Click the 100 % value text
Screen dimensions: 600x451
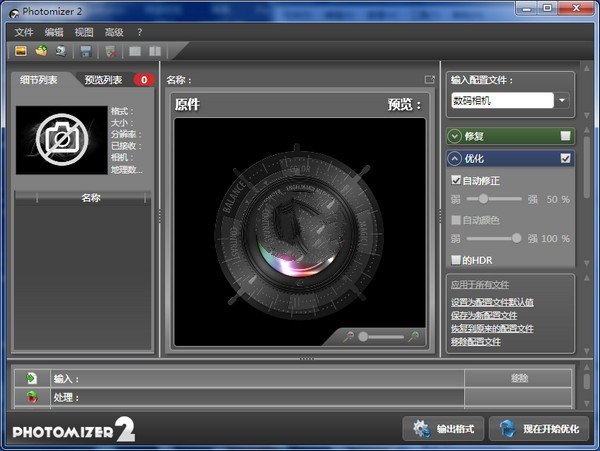(555, 239)
